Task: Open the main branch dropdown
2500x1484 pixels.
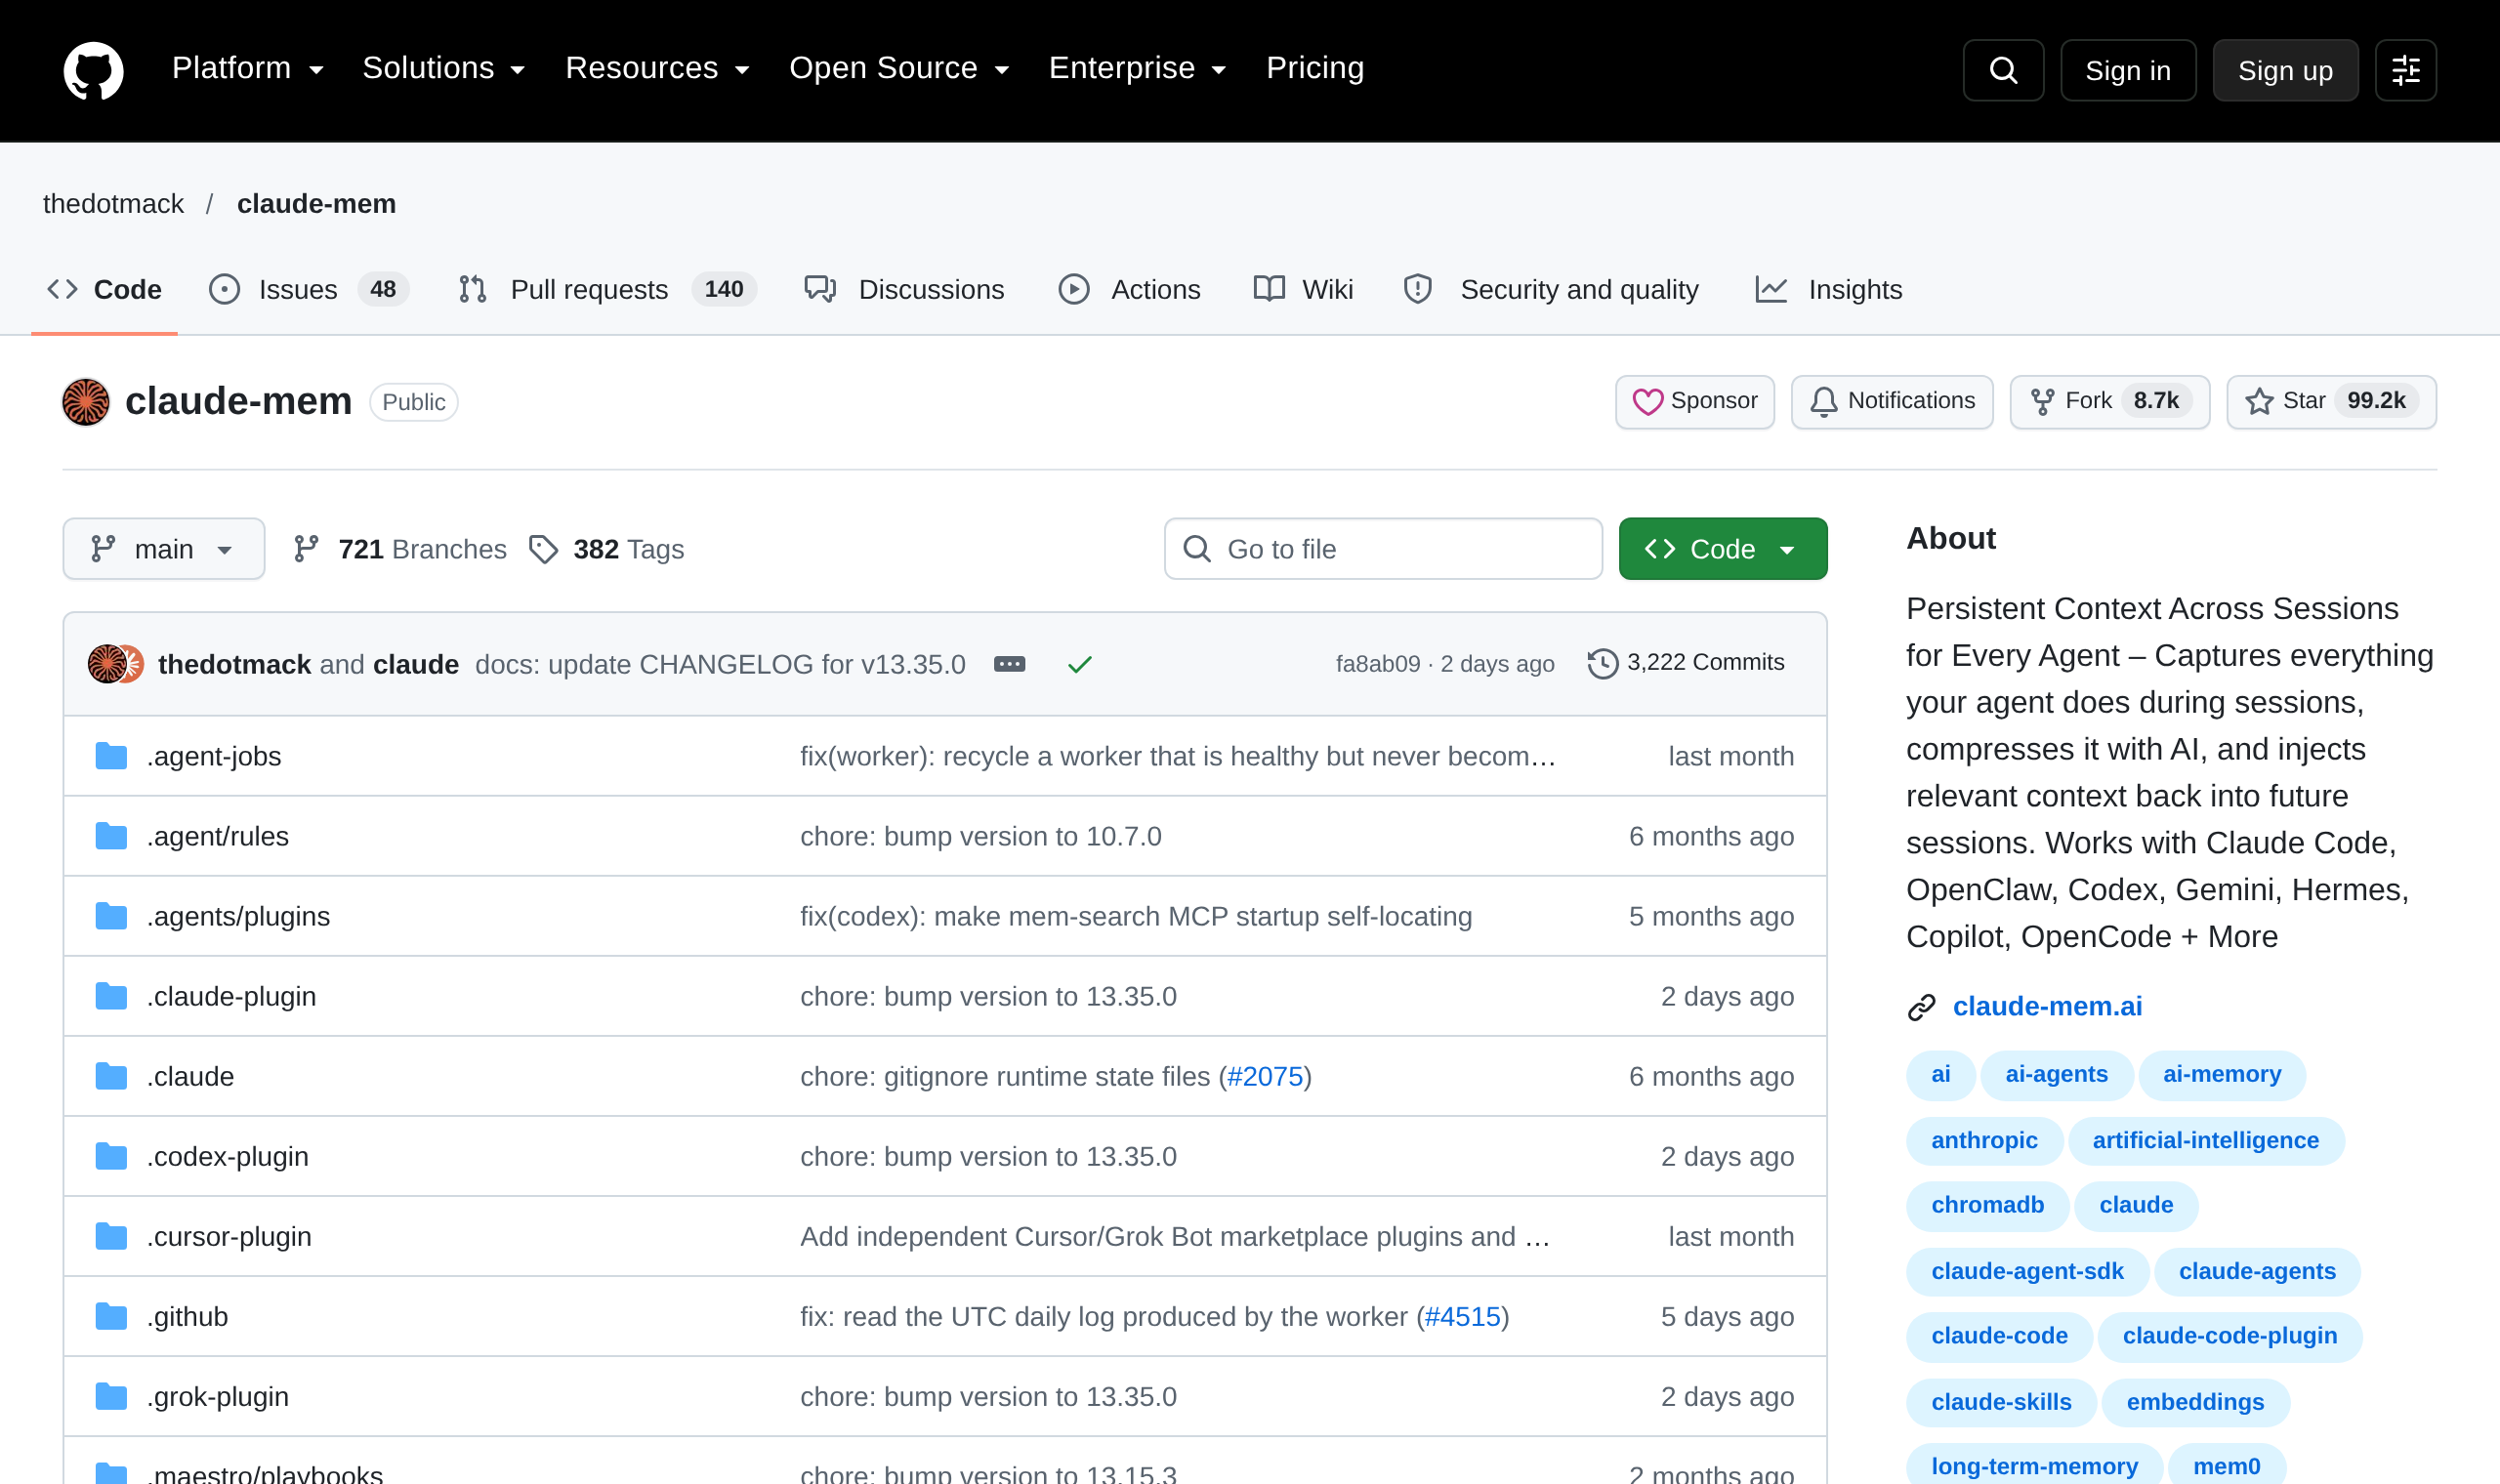Action: pos(164,549)
